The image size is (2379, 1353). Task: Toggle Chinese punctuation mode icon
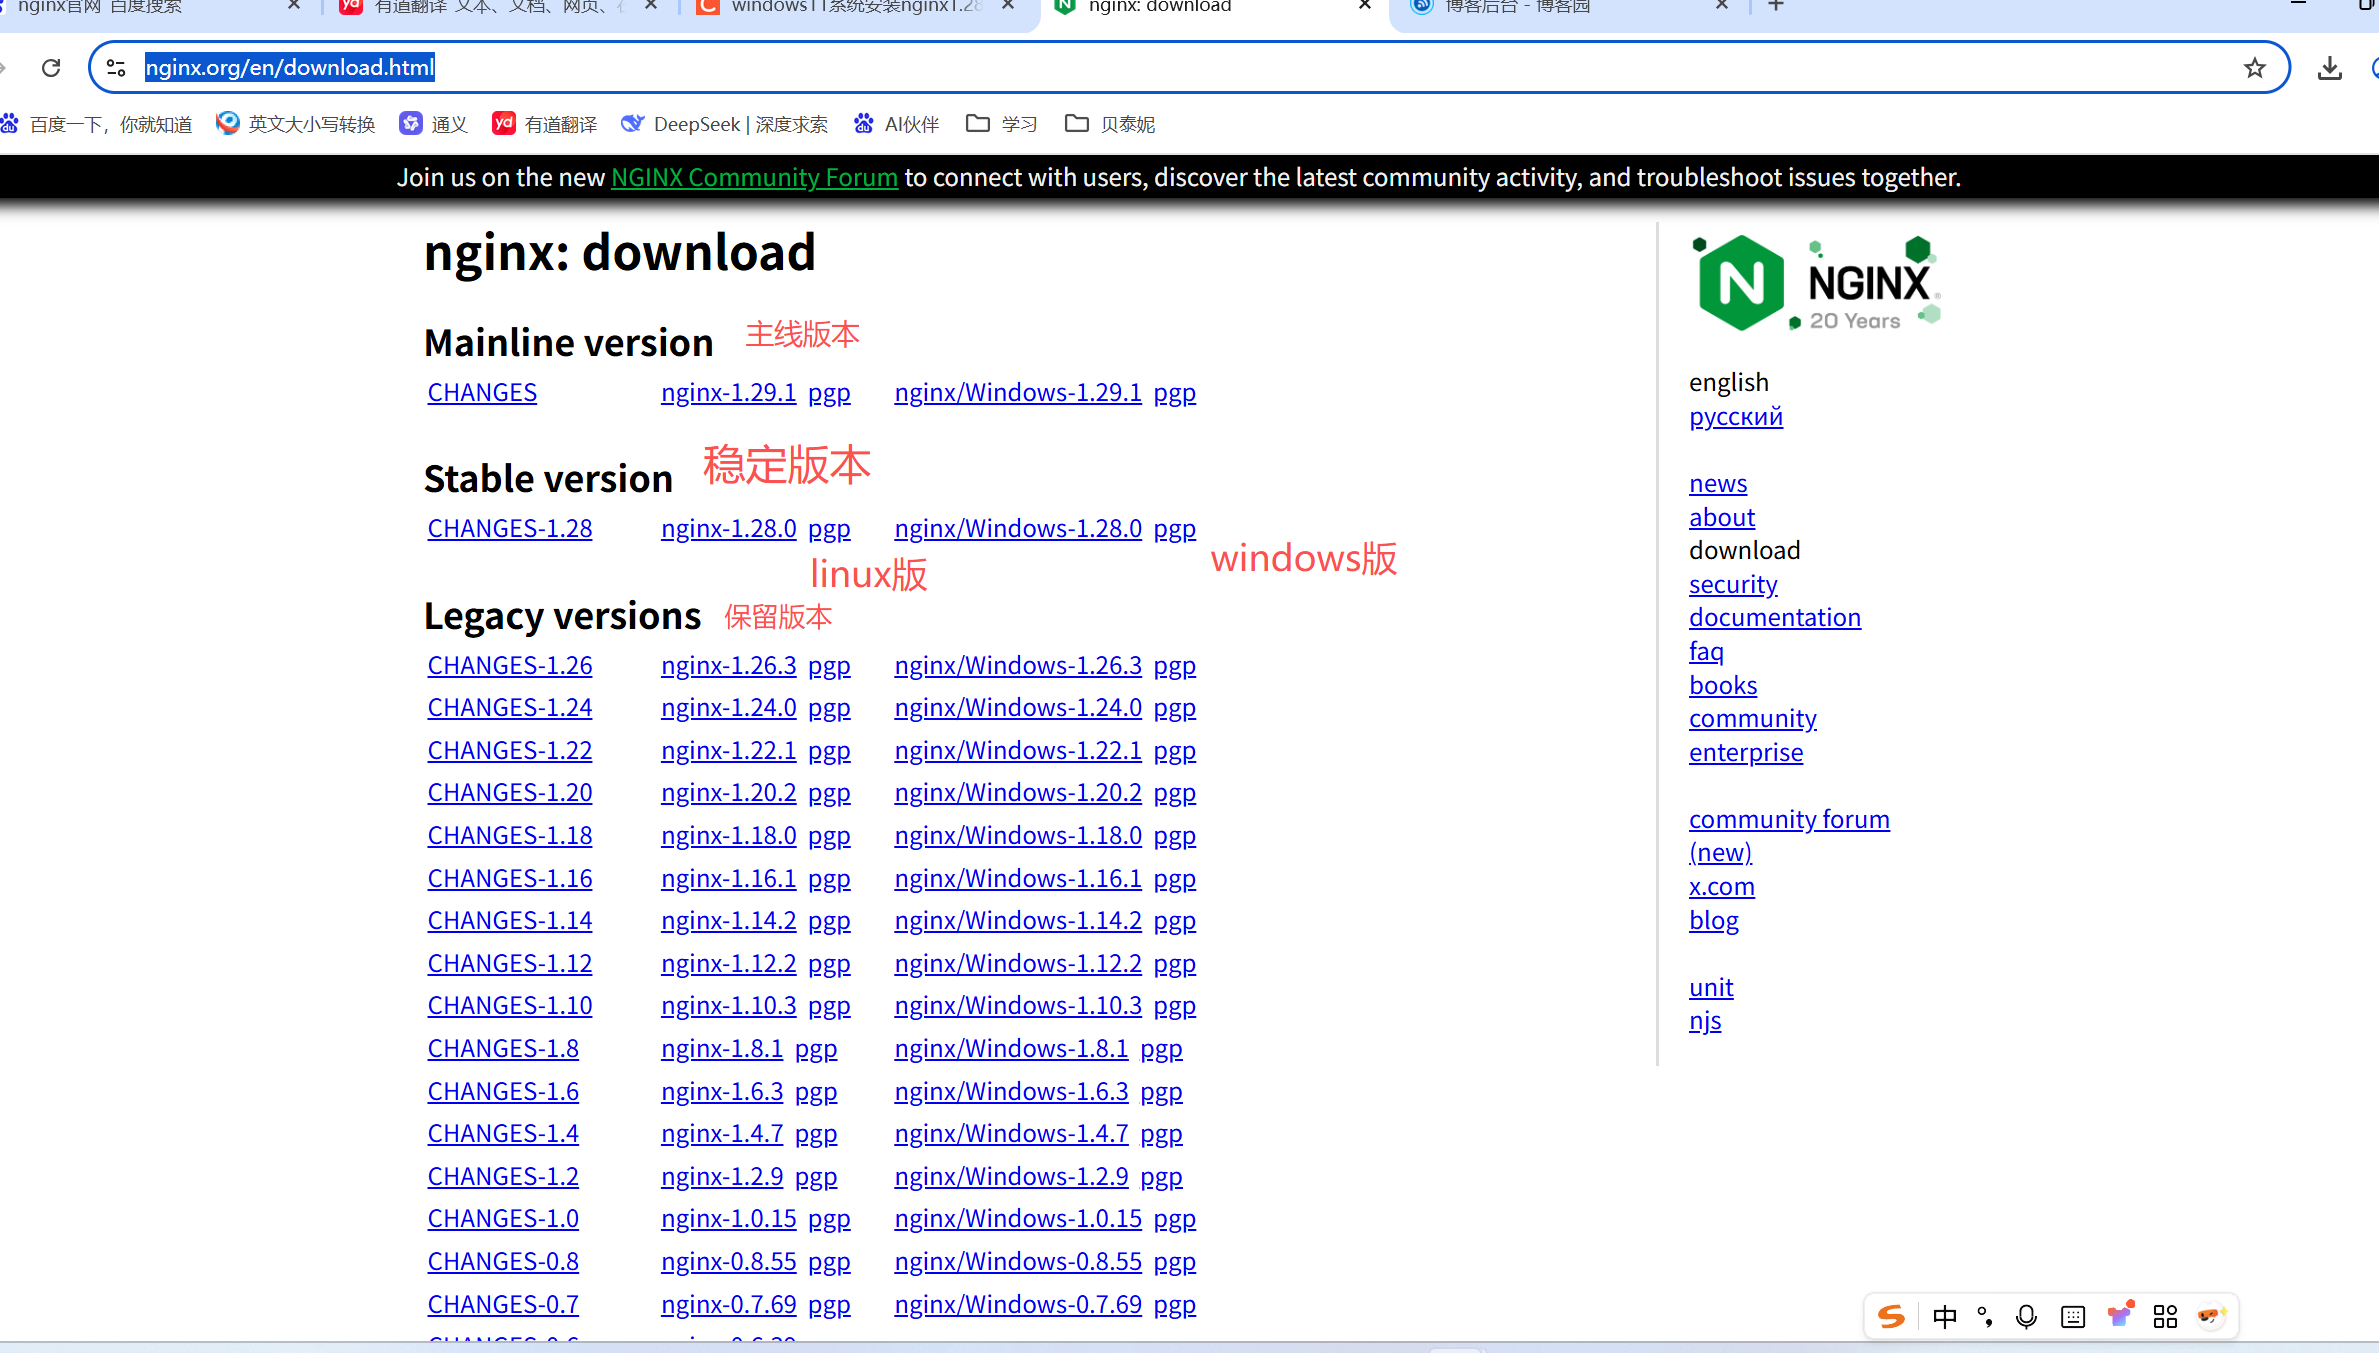coord(1985,1316)
